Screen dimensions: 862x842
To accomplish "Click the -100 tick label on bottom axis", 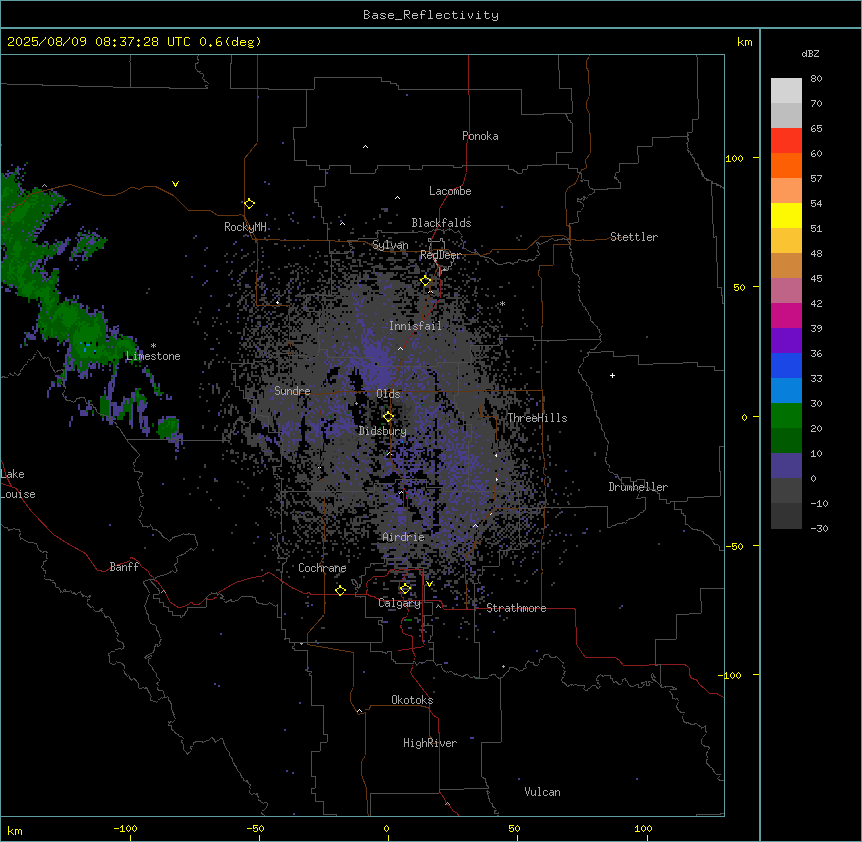I will [x=125, y=828].
